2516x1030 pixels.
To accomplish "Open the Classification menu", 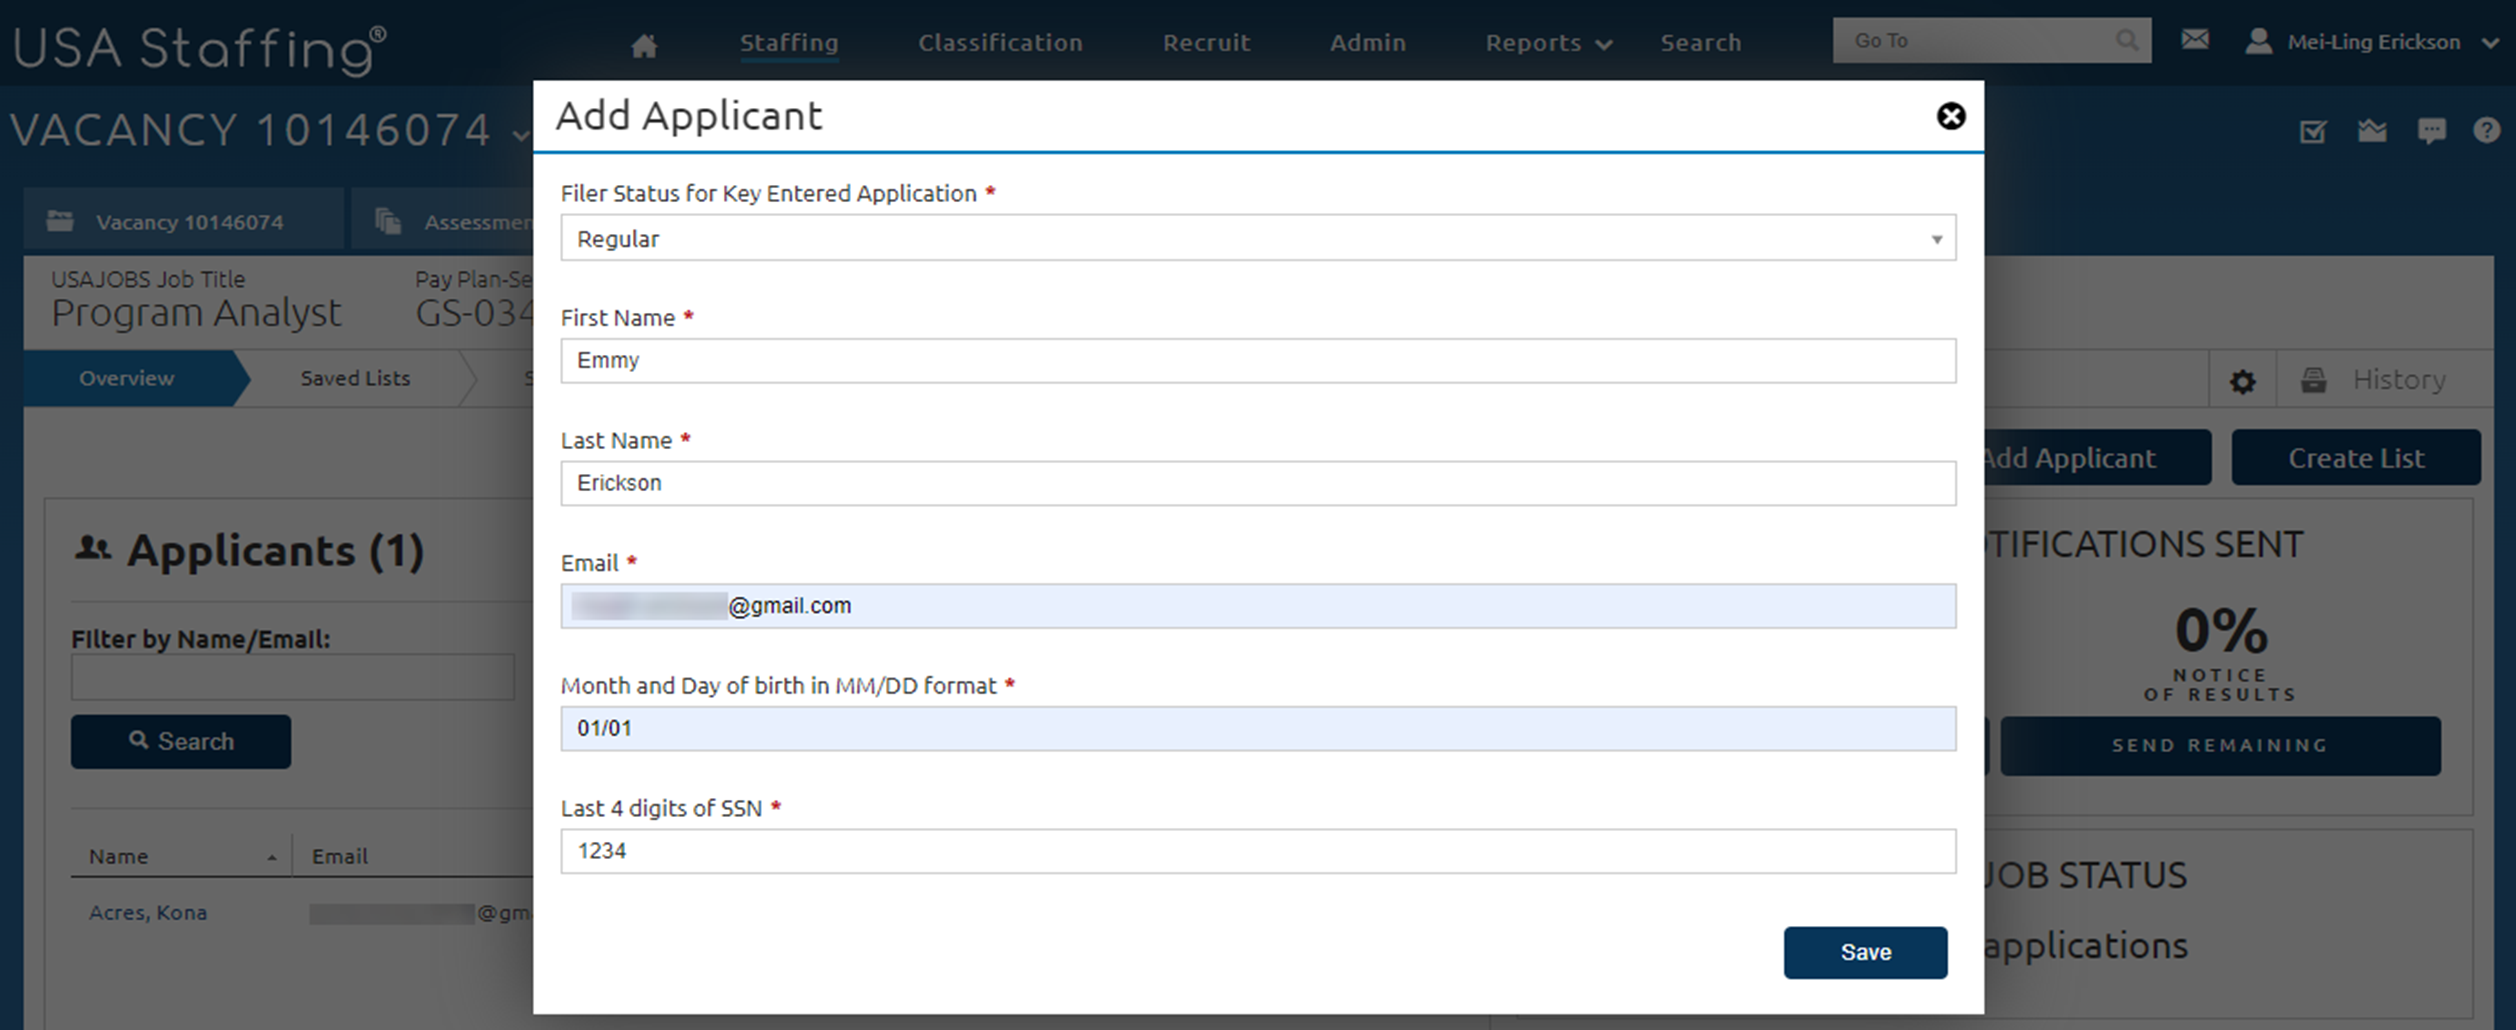I will coord(1000,43).
